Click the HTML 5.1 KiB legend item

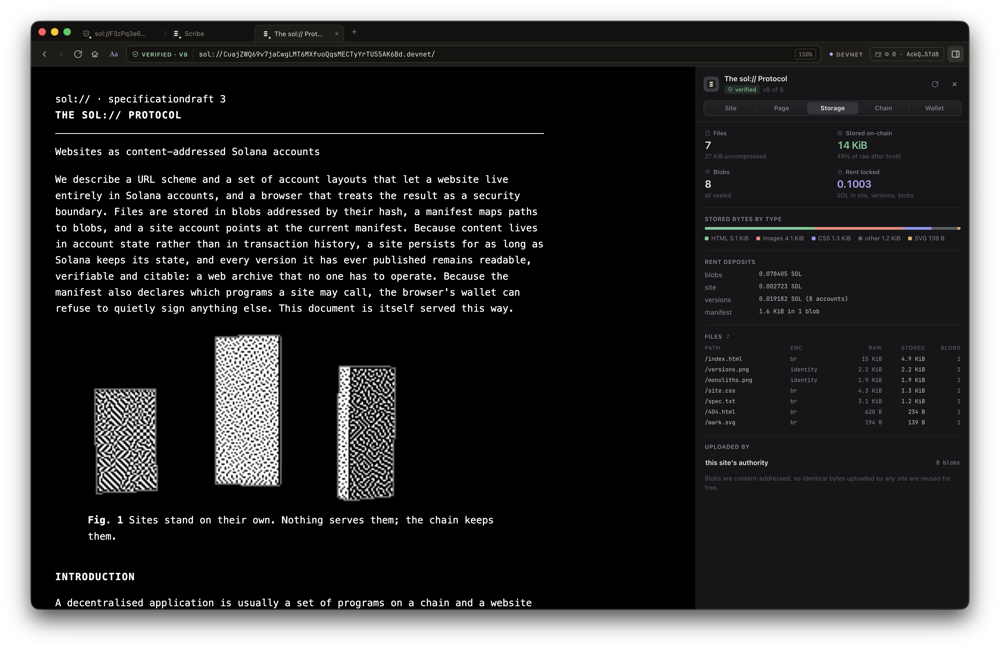coord(726,239)
